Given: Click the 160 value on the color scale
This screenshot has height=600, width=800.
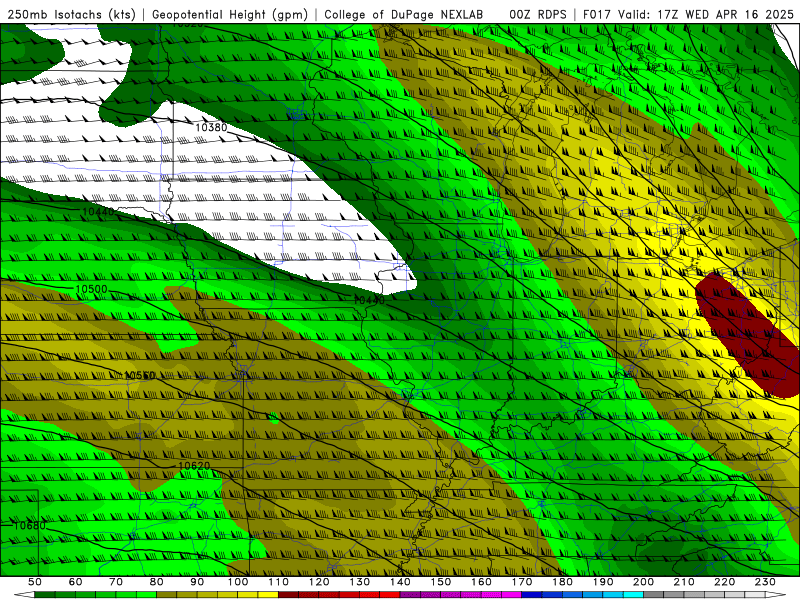Looking at the screenshot, I should 482,582.
